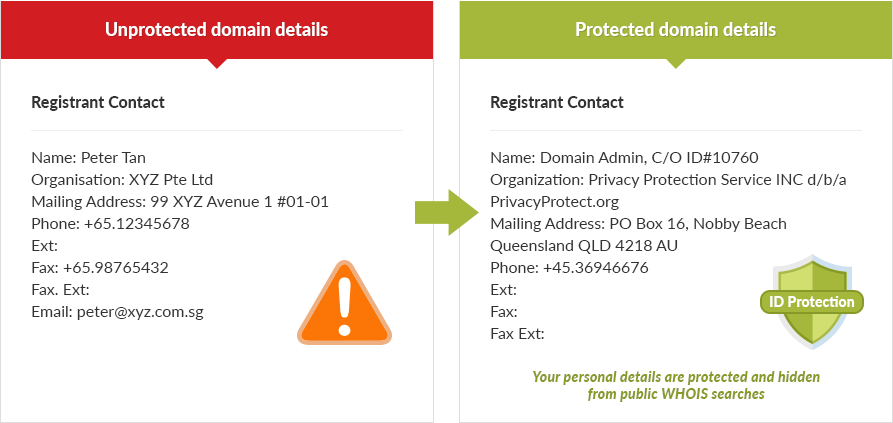Click the red Unprotected domain details header
Screen dimensions: 893x423
pos(216,29)
